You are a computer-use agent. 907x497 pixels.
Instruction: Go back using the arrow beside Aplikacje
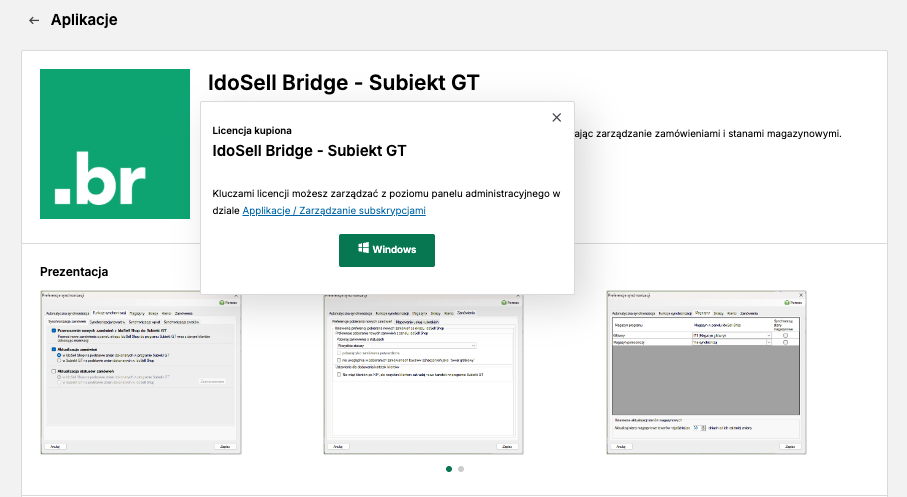click(x=34, y=20)
